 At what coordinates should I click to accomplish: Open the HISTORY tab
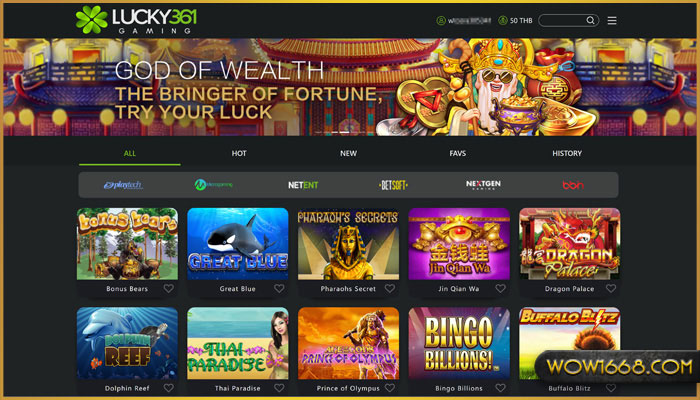[567, 153]
